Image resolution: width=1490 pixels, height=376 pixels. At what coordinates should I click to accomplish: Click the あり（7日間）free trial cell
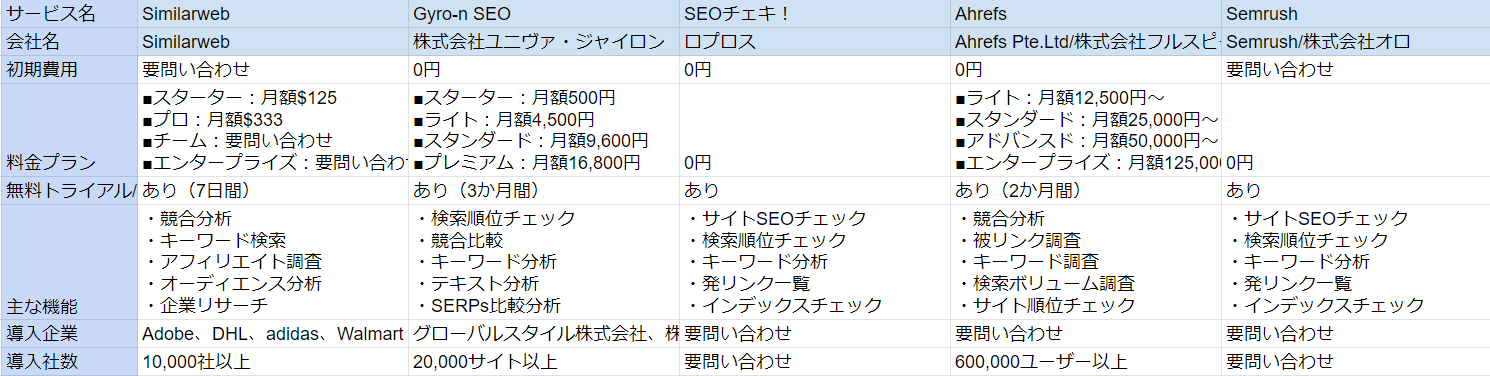(274, 190)
